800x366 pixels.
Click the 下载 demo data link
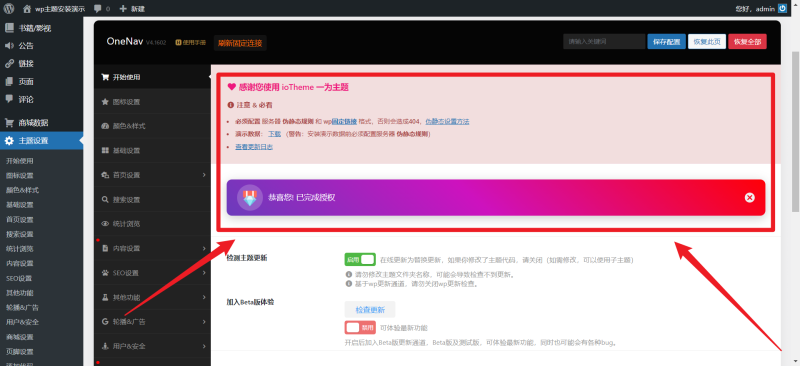(x=274, y=134)
